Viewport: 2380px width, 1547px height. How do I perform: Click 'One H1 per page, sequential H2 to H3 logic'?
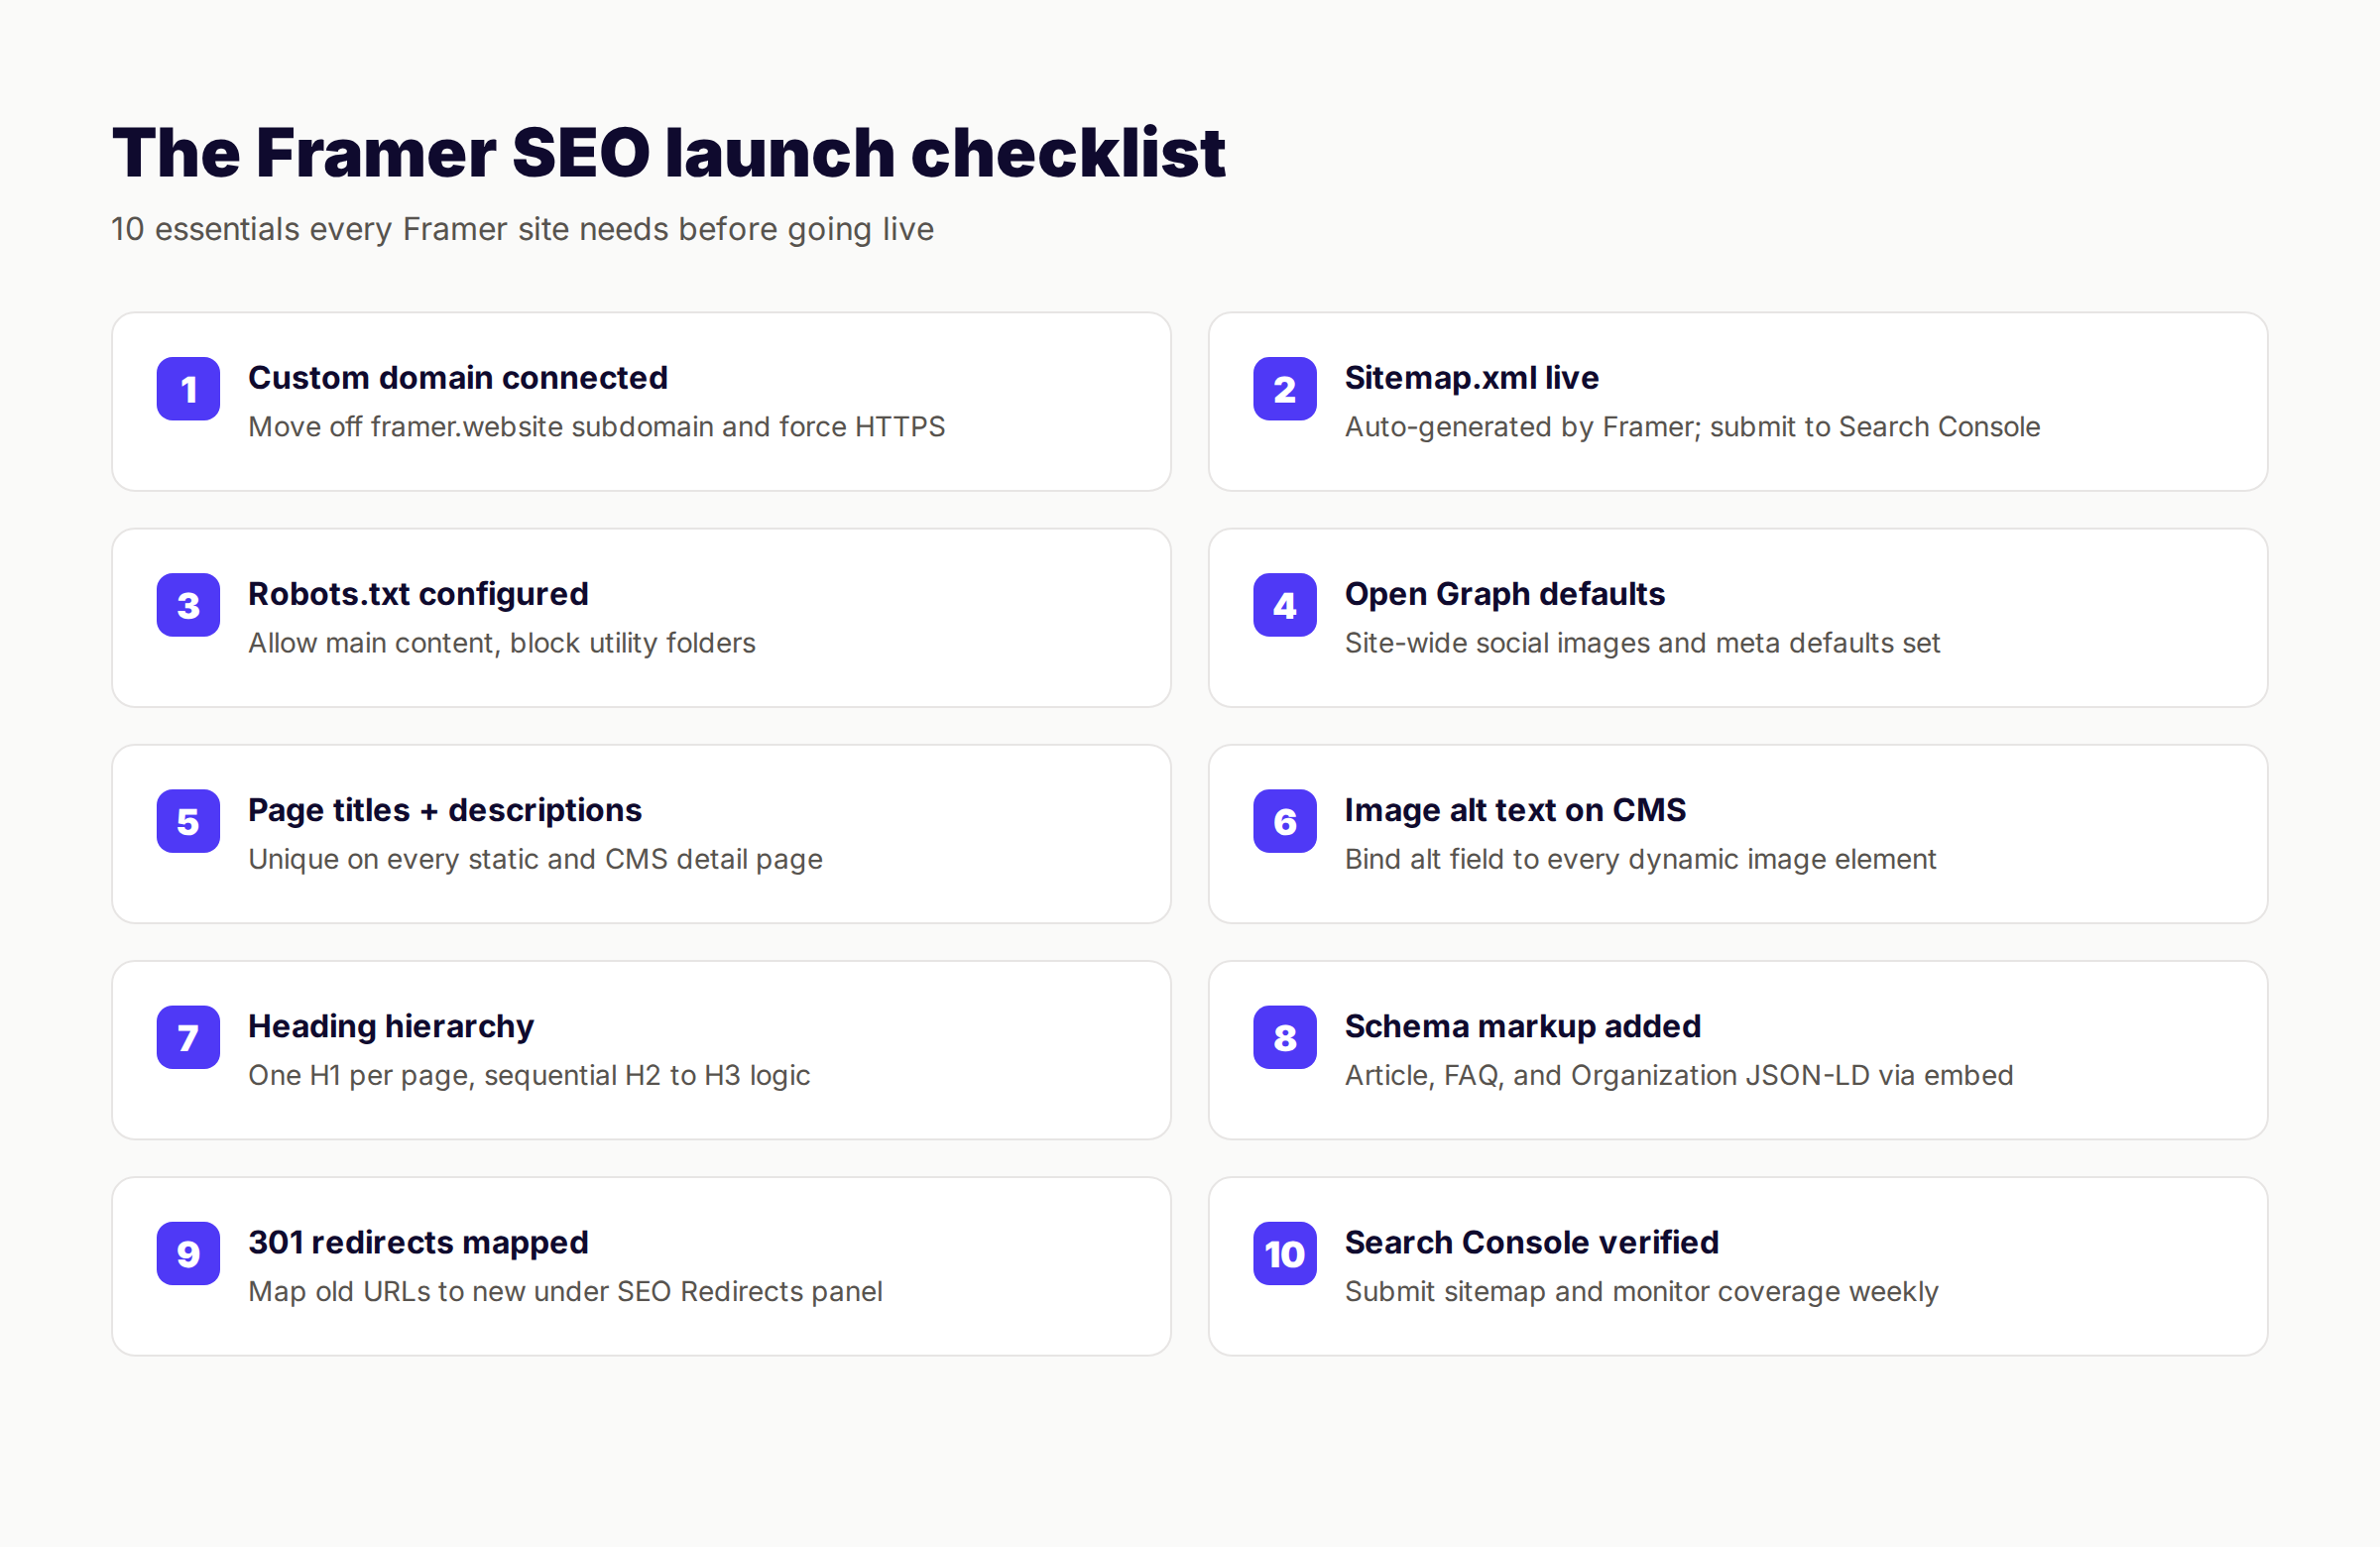pos(529,1075)
